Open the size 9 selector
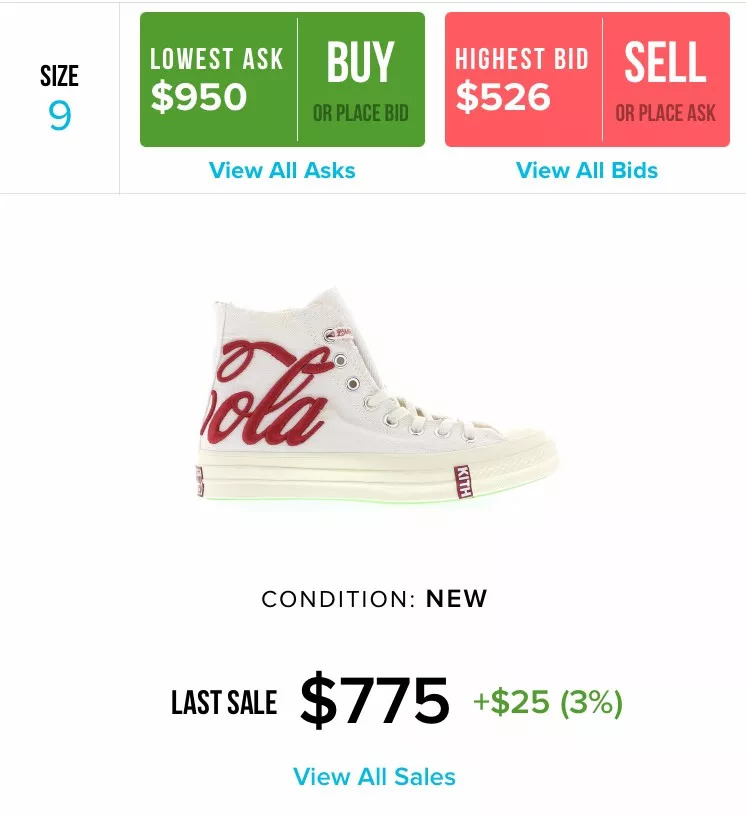 click(x=59, y=117)
